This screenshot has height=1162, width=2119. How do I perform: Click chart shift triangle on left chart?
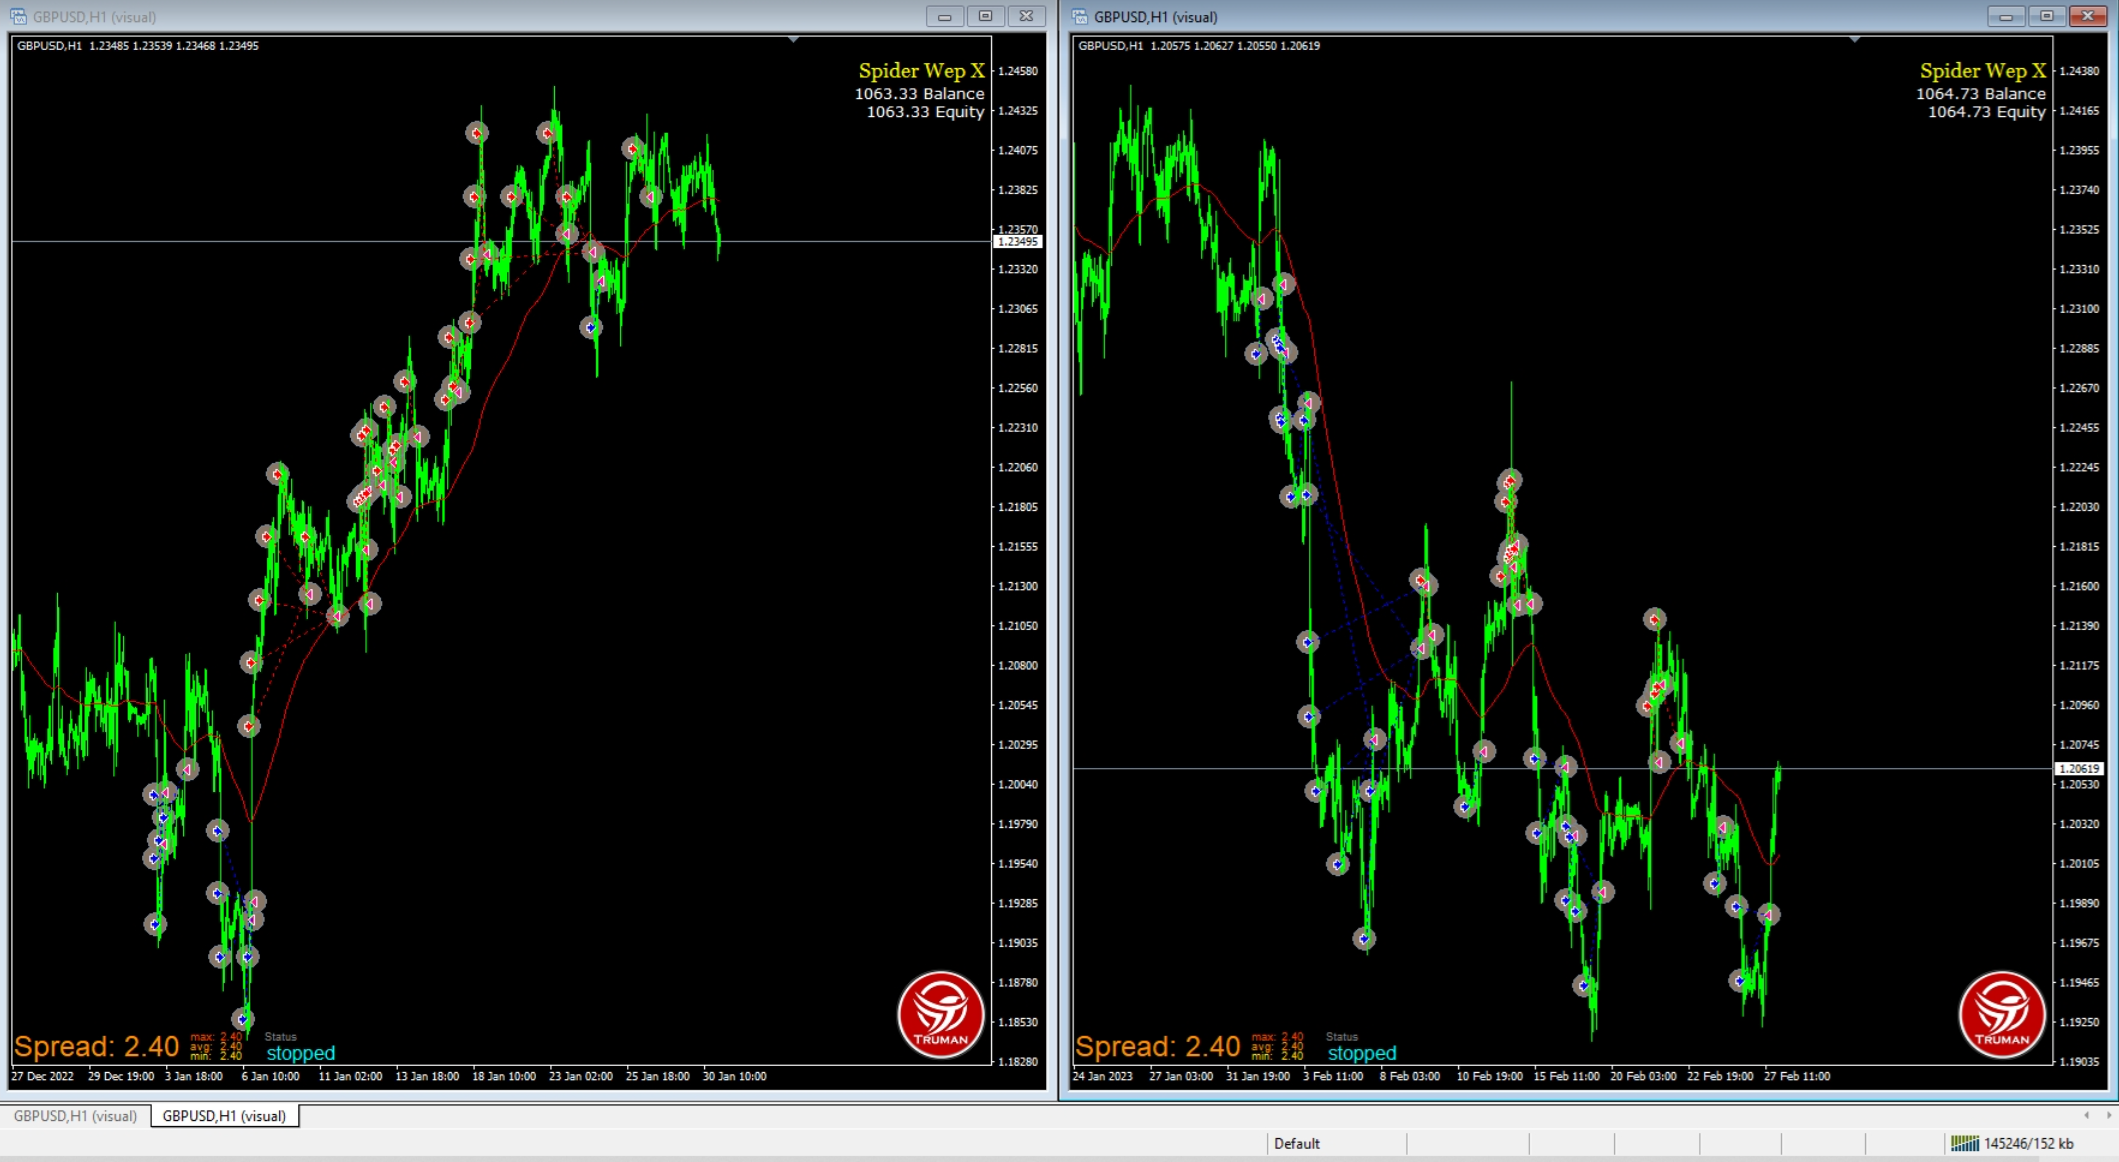pos(793,40)
